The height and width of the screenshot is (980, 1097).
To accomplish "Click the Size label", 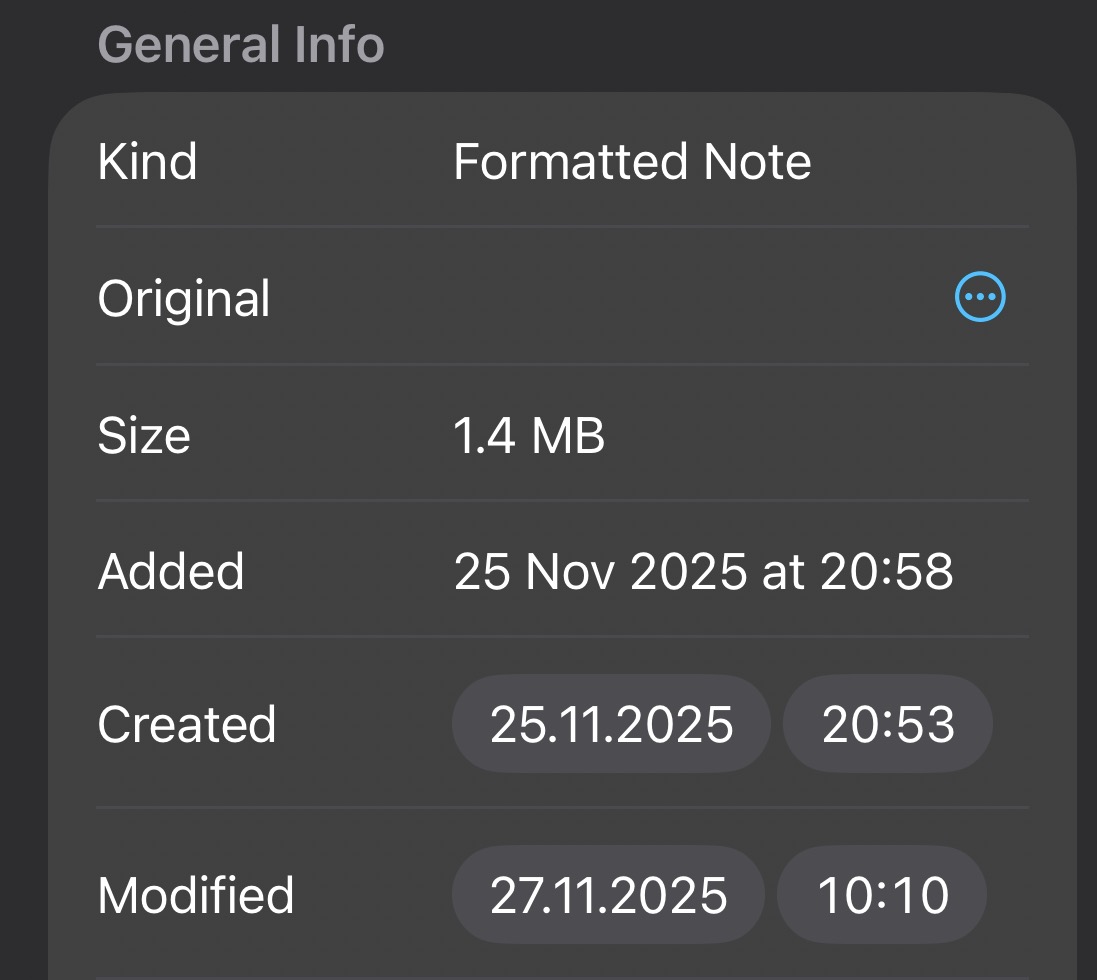I will (144, 435).
